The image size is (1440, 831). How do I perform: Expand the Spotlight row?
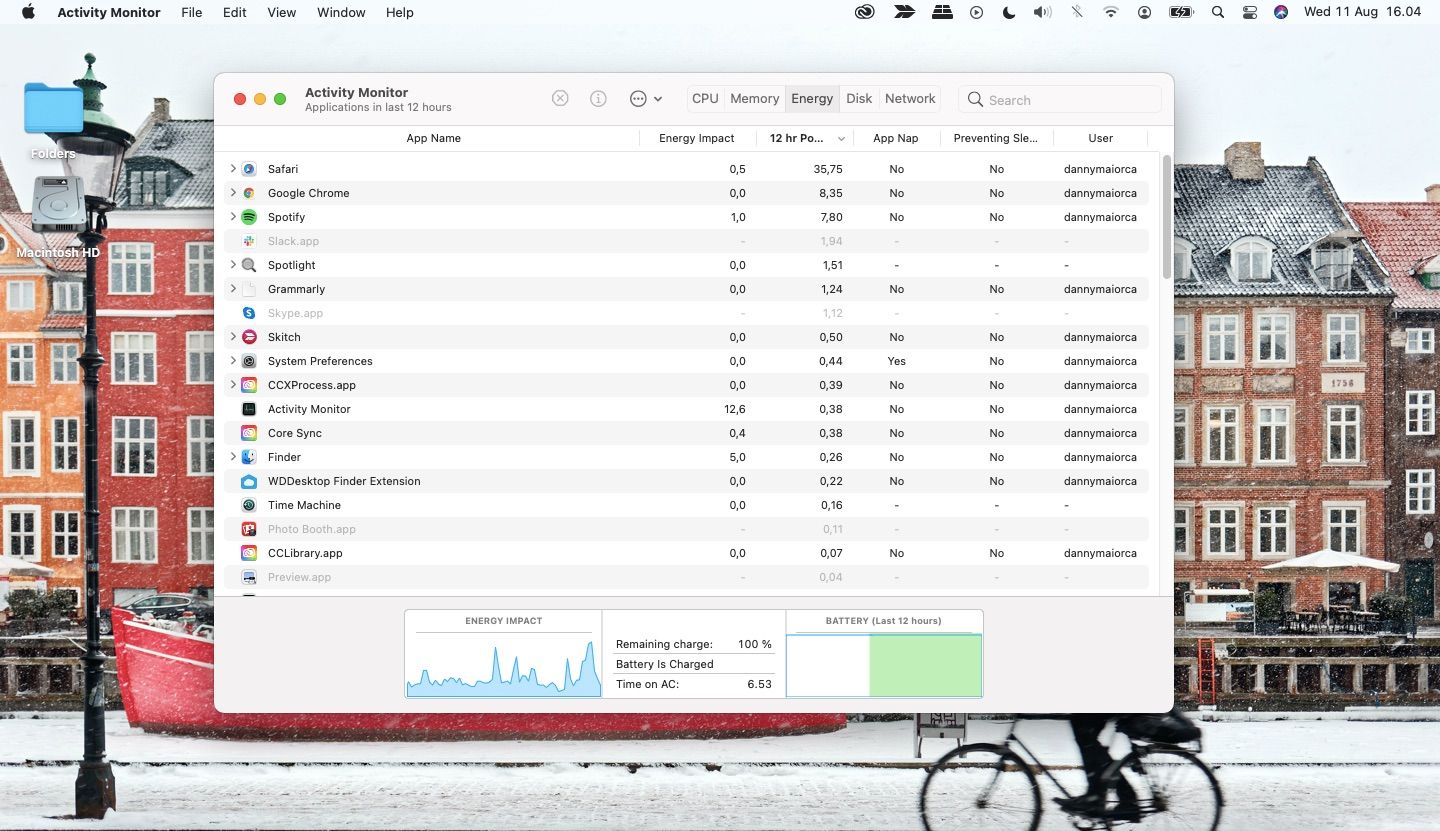click(x=233, y=265)
